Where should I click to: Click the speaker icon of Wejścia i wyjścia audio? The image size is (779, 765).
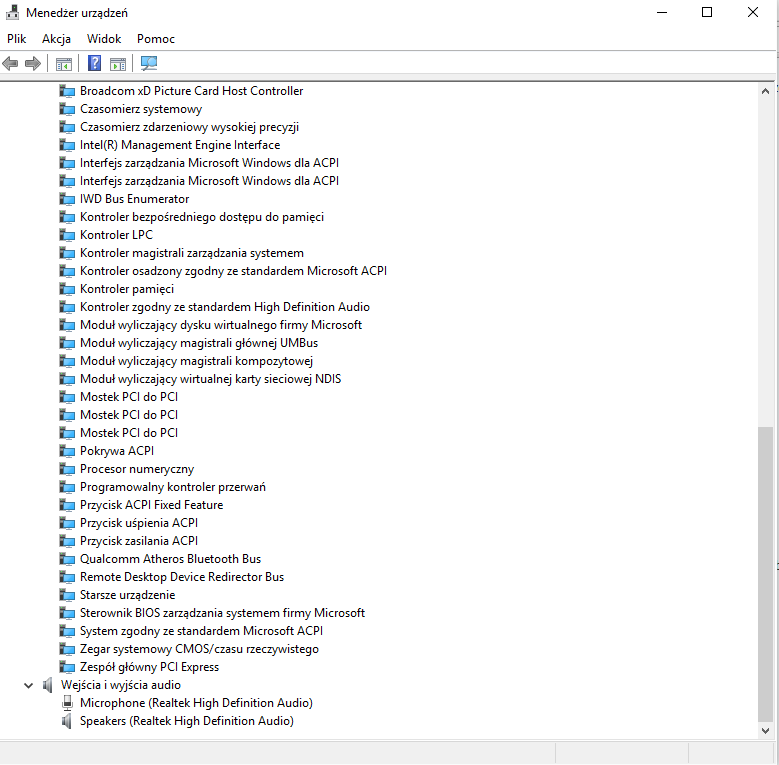click(47, 685)
